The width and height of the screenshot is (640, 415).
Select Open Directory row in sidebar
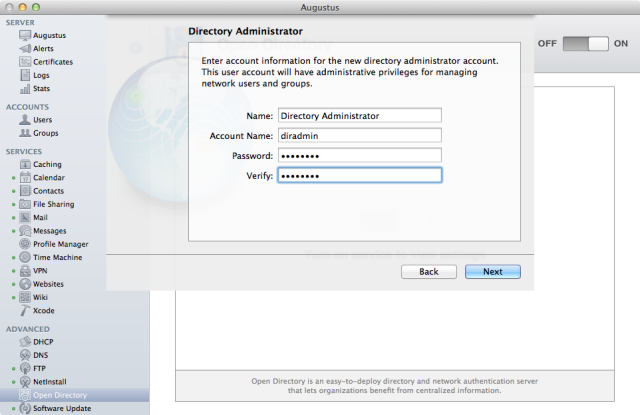click(74, 395)
